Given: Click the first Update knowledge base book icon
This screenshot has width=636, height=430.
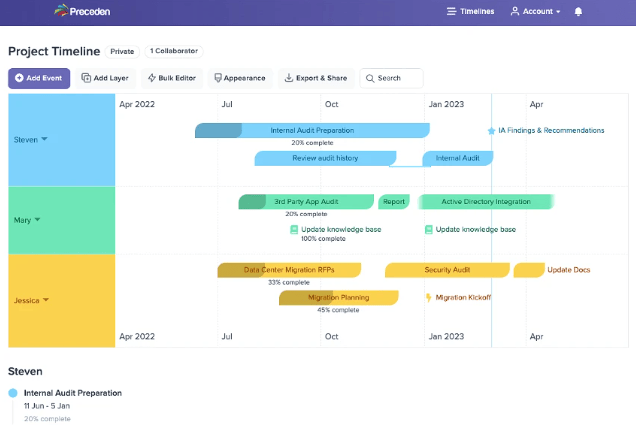Looking at the screenshot, I should coord(294,229).
